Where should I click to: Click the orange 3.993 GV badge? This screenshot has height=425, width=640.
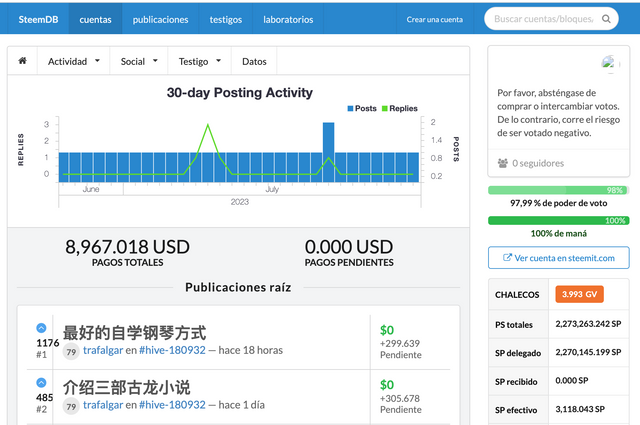click(x=579, y=294)
